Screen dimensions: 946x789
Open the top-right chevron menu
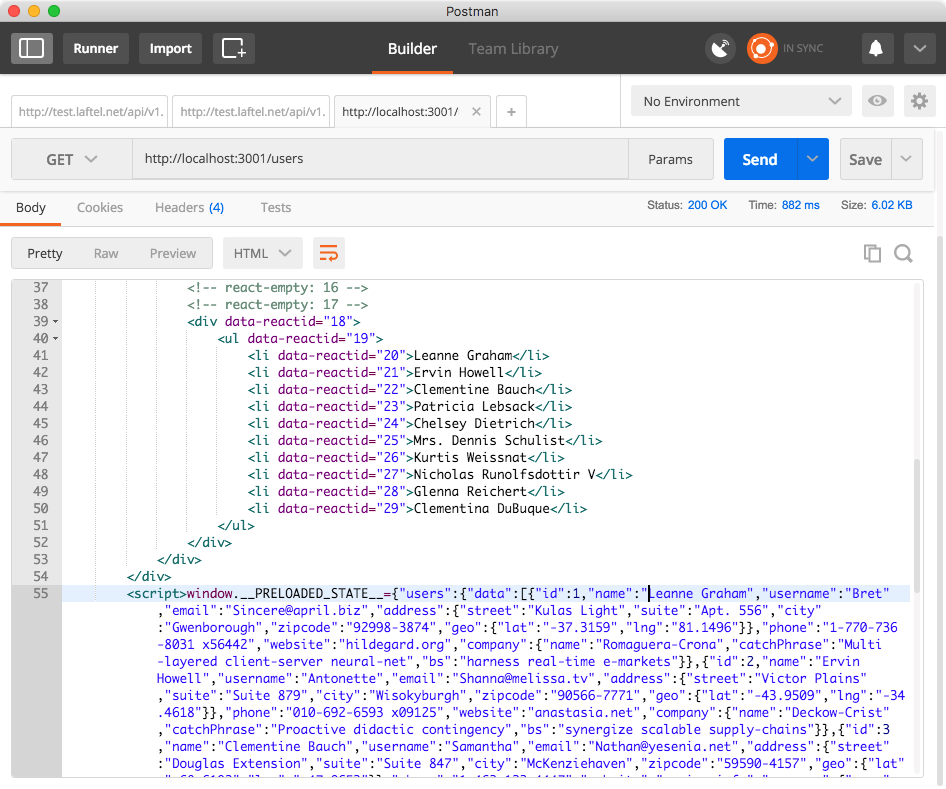click(919, 48)
